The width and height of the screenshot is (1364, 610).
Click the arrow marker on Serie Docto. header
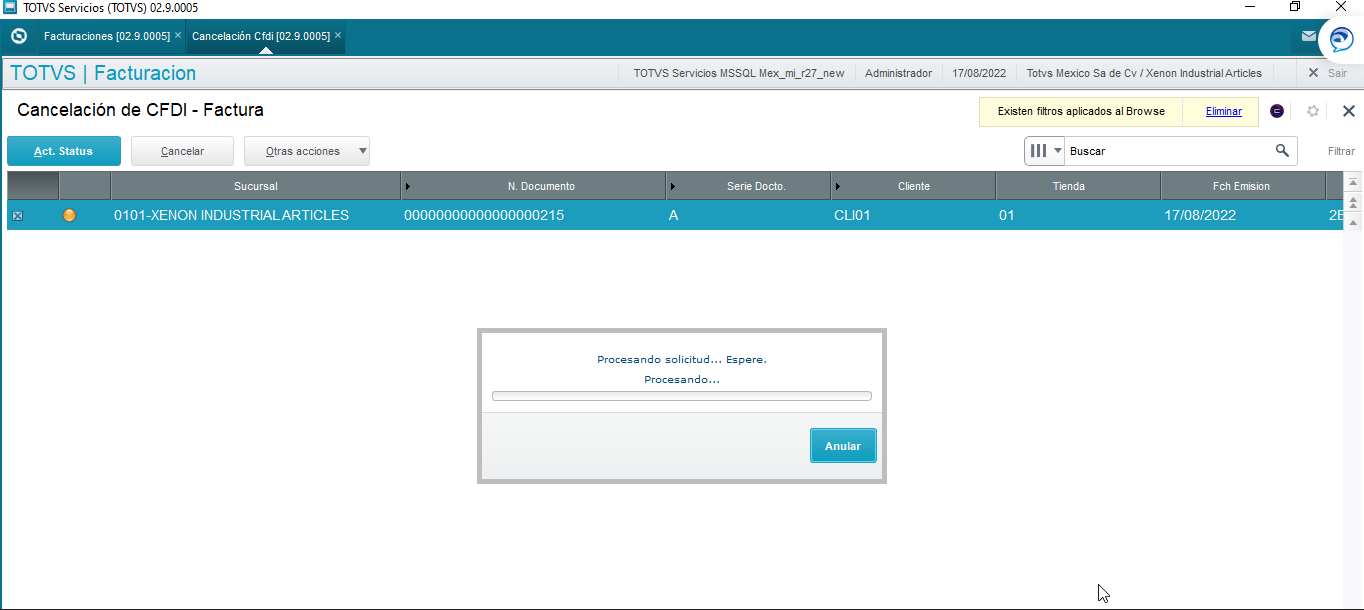pyautogui.click(x=672, y=186)
